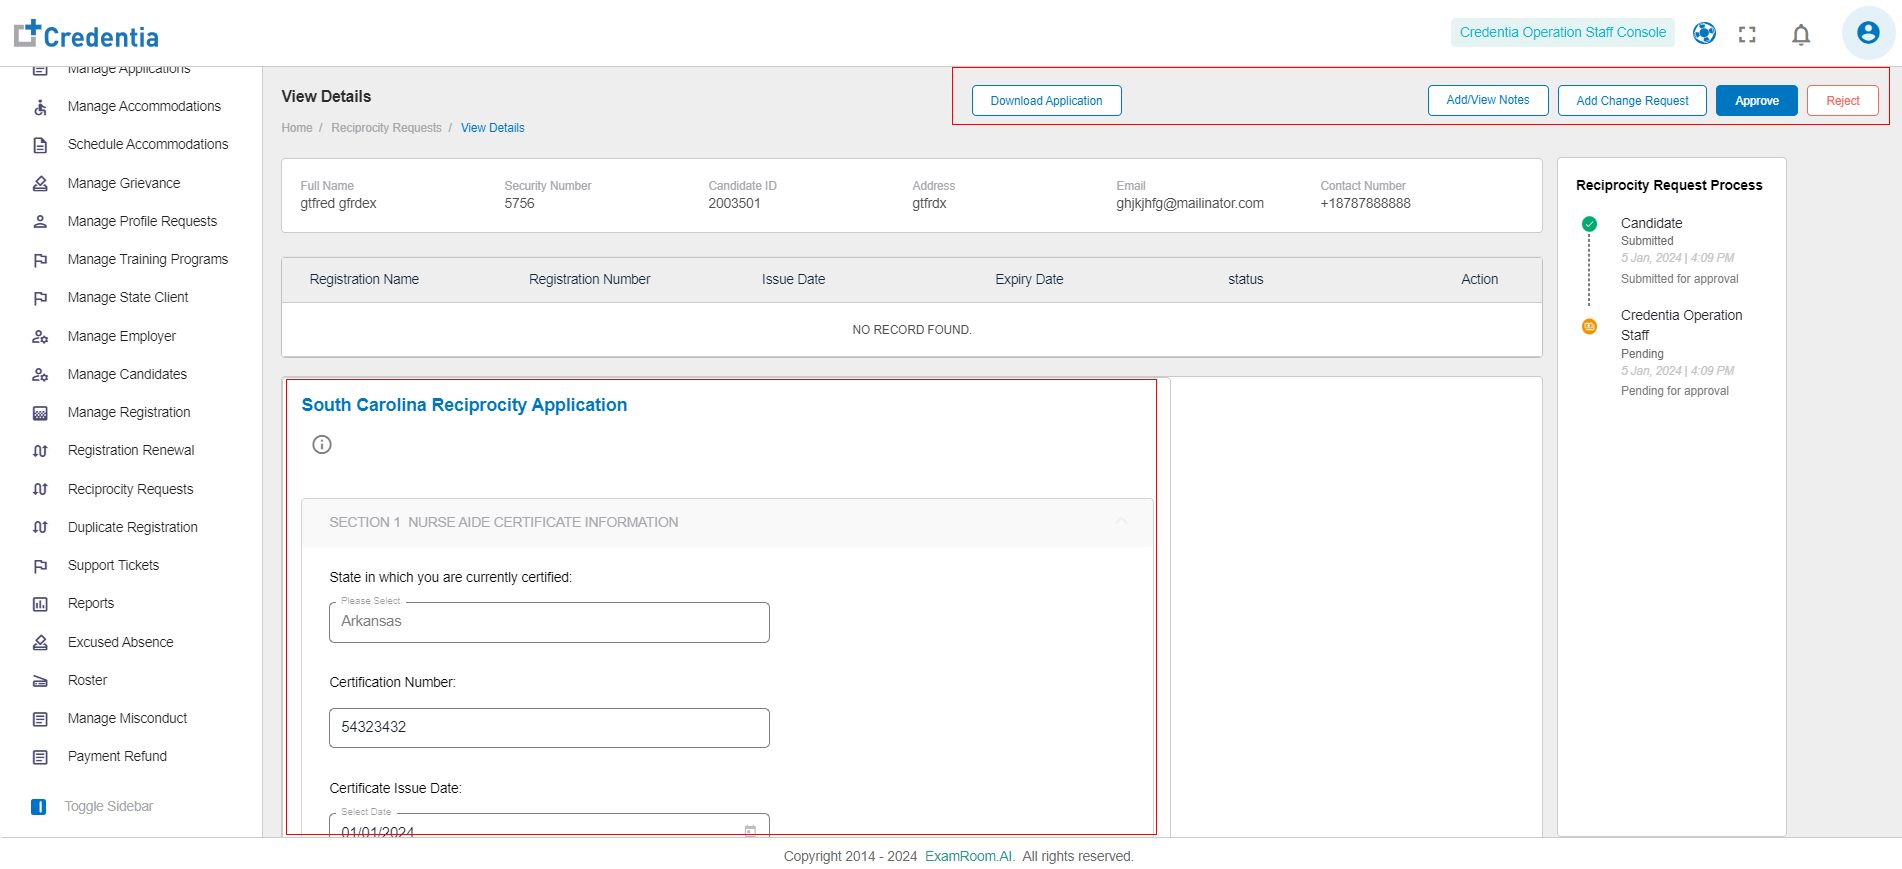This screenshot has width=1902, height=869.
Task: Click the Certification Number input field
Action: pos(549,728)
